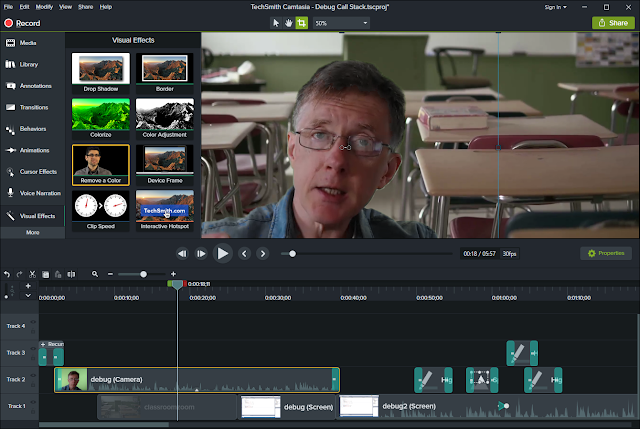The height and width of the screenshot is (429, 640).
Task: Select the Drop Shadow effect
Action: 101,73
